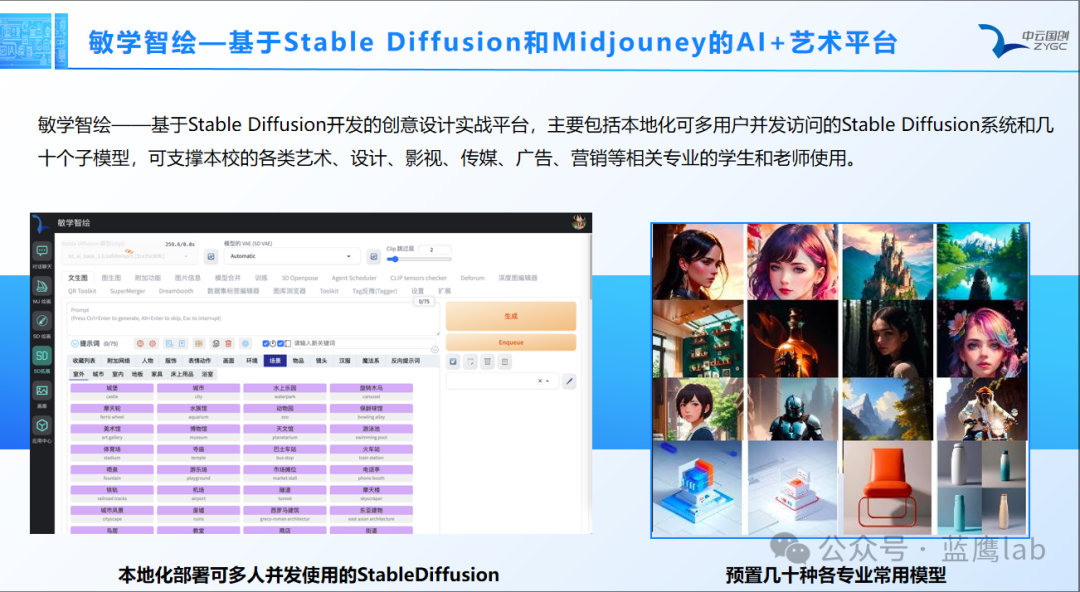This screenshot has height=592, width=1080.
Task: Open the 图片信息 tab
Action: click(187, 278)
